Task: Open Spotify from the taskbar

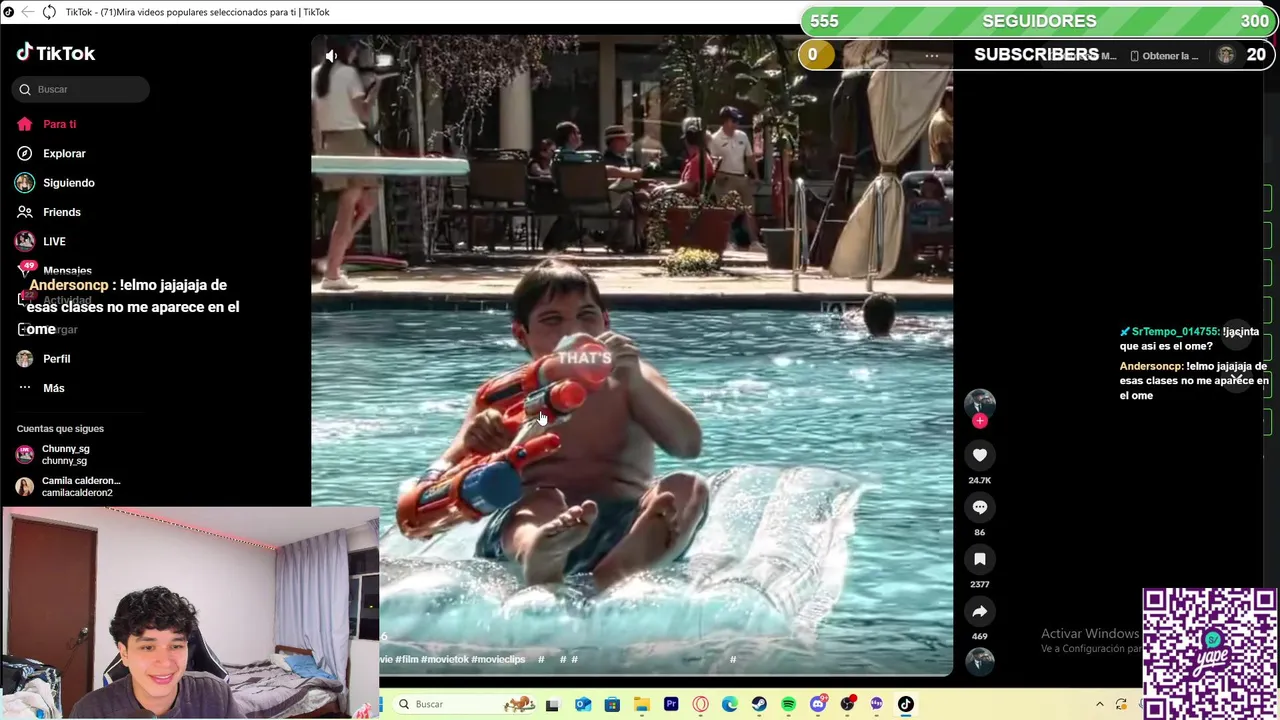Action: (x=788, y=704)
